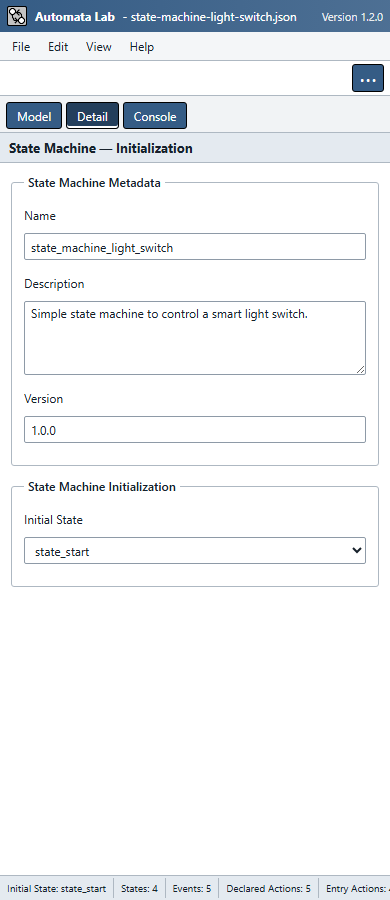Image resolution: width=390 pixels, height=900 pixels.
Task: Click the 'State Machine Initialization' group label
Action: 102,487
